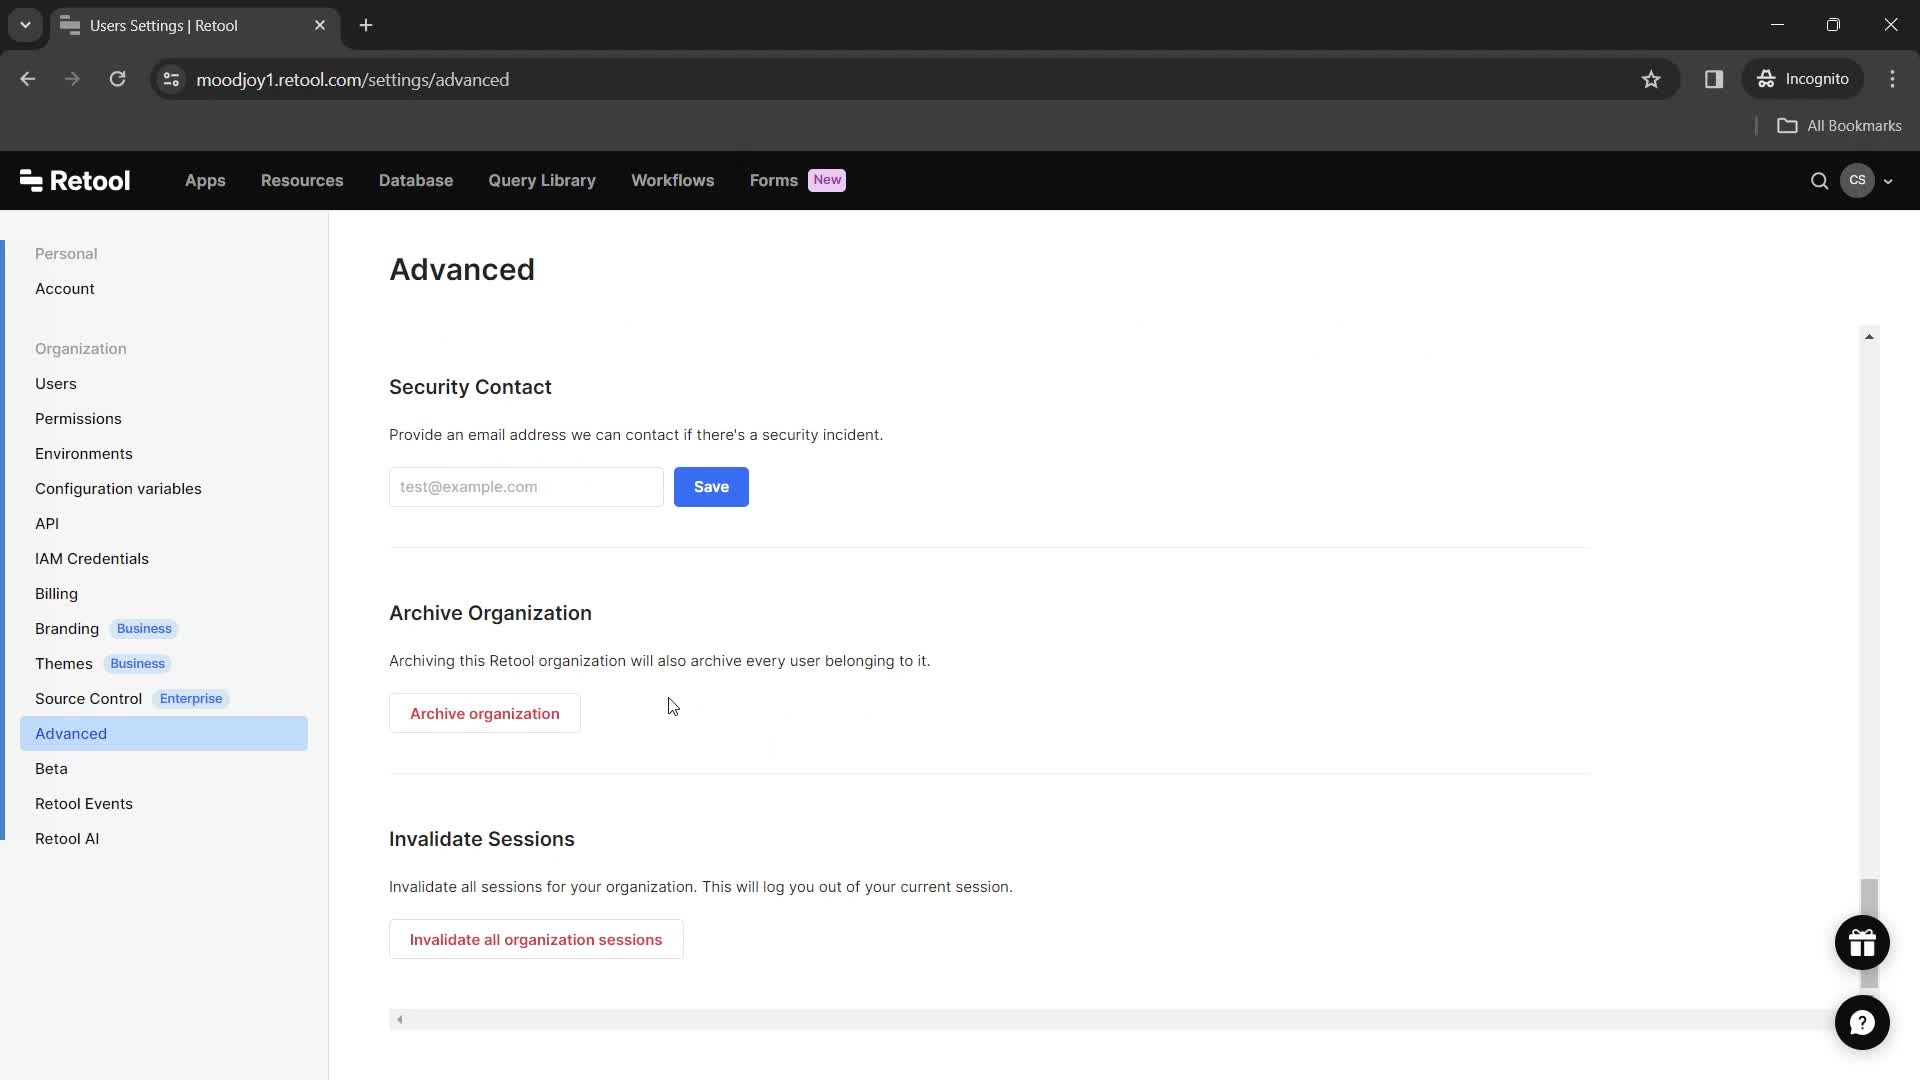Open Apps navigation menu
The width and height of the screenshot is (1920, 1080).
pos(206,179)
